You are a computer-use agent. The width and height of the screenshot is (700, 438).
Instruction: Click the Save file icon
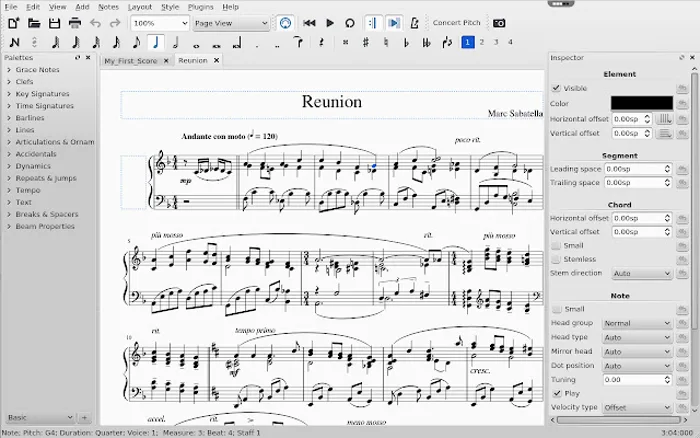[54, 23]
